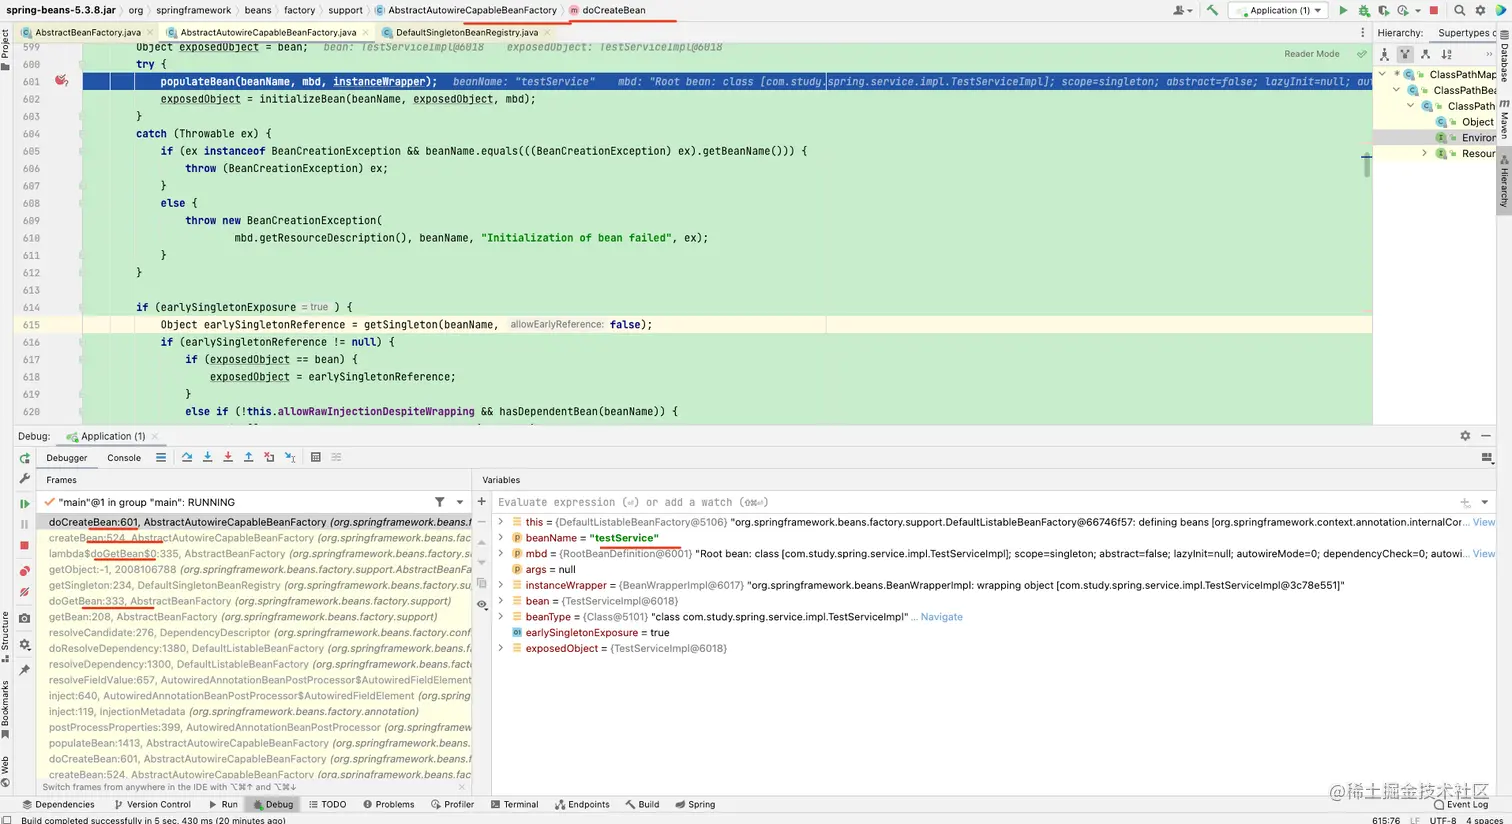Click the Evaluate Expression calculator icon
Screen dimensions: 1512x824
coord(316,457)
